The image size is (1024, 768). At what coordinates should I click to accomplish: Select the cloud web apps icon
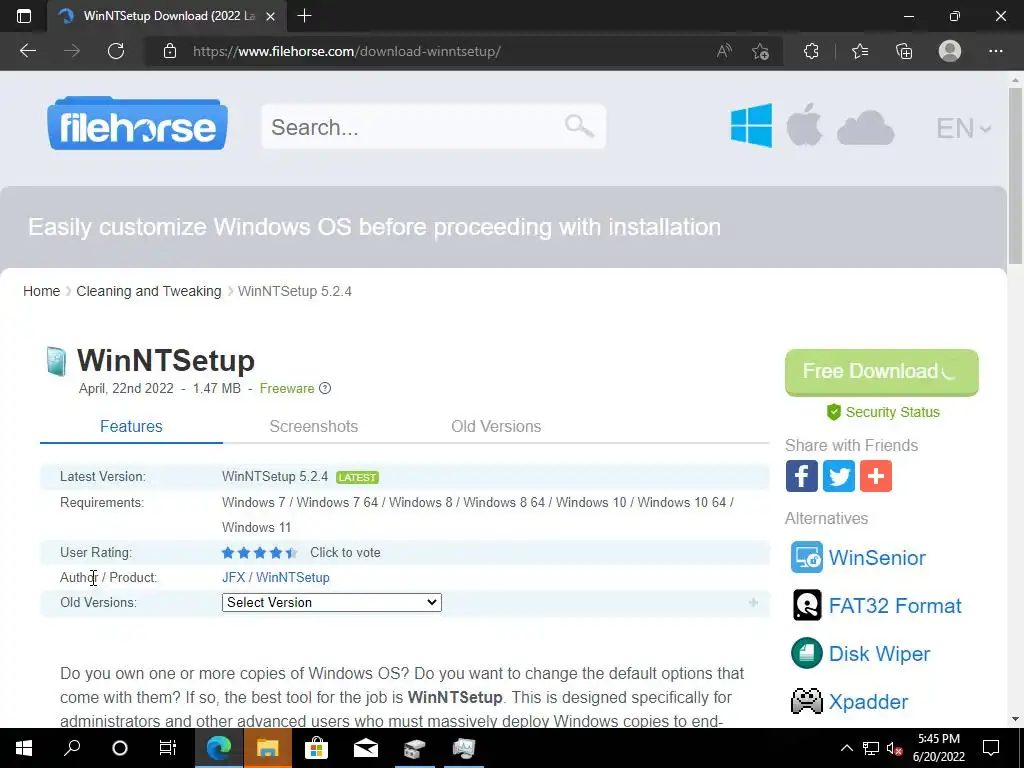click(x=865, y=127)
